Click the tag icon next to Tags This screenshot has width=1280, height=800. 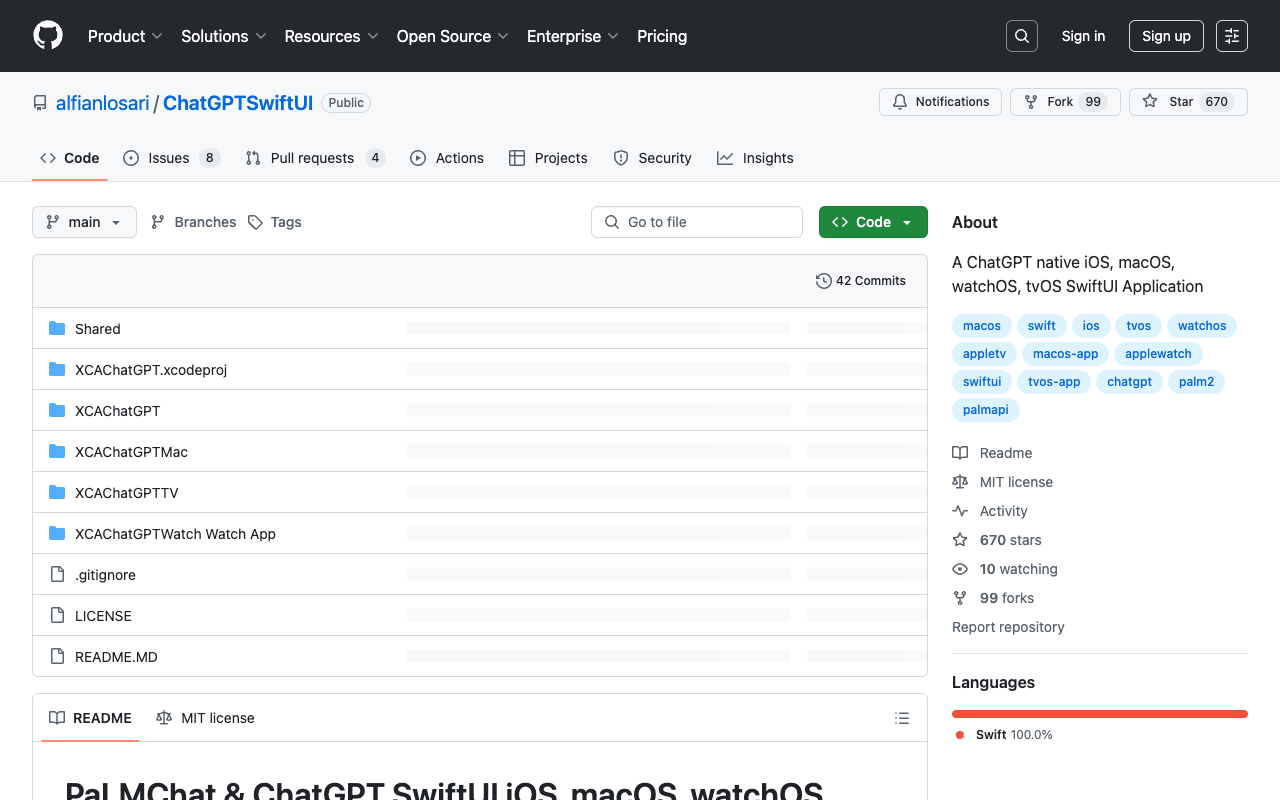tap(255, 222)
